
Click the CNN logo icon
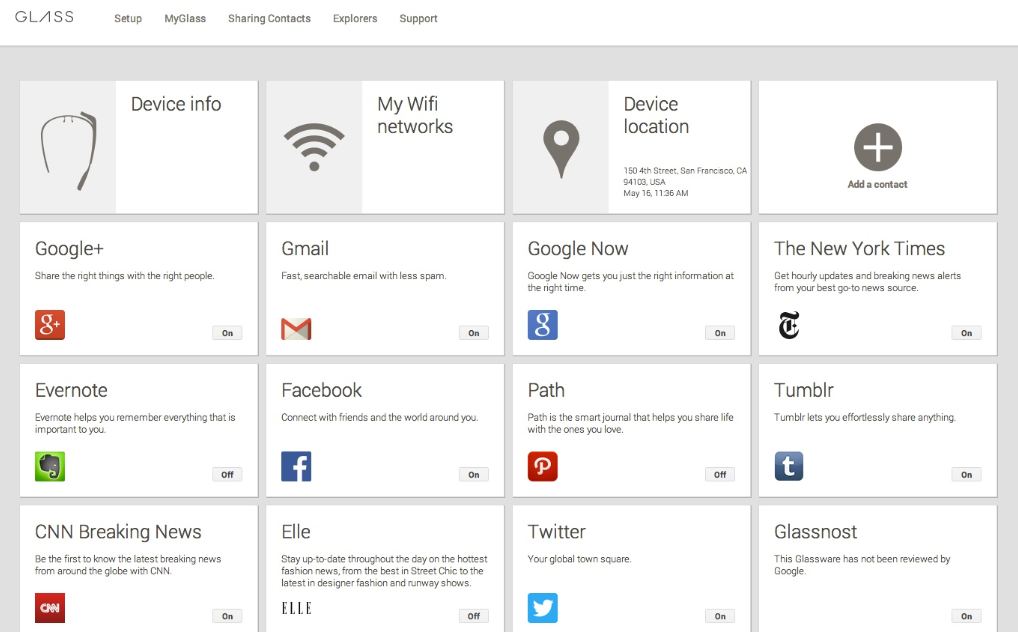(50, 608)
